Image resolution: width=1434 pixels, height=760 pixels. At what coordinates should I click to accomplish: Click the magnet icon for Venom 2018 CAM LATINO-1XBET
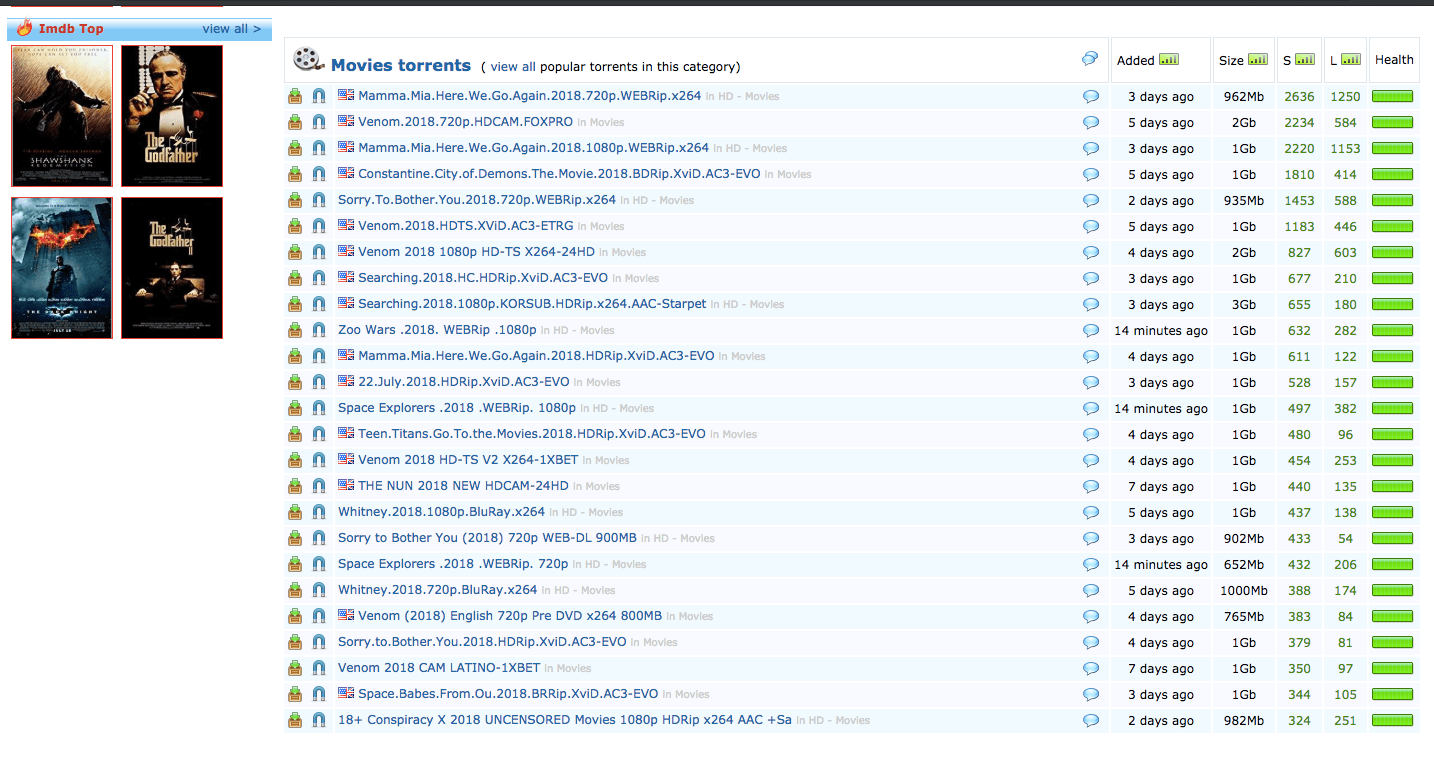click(319, 668)
